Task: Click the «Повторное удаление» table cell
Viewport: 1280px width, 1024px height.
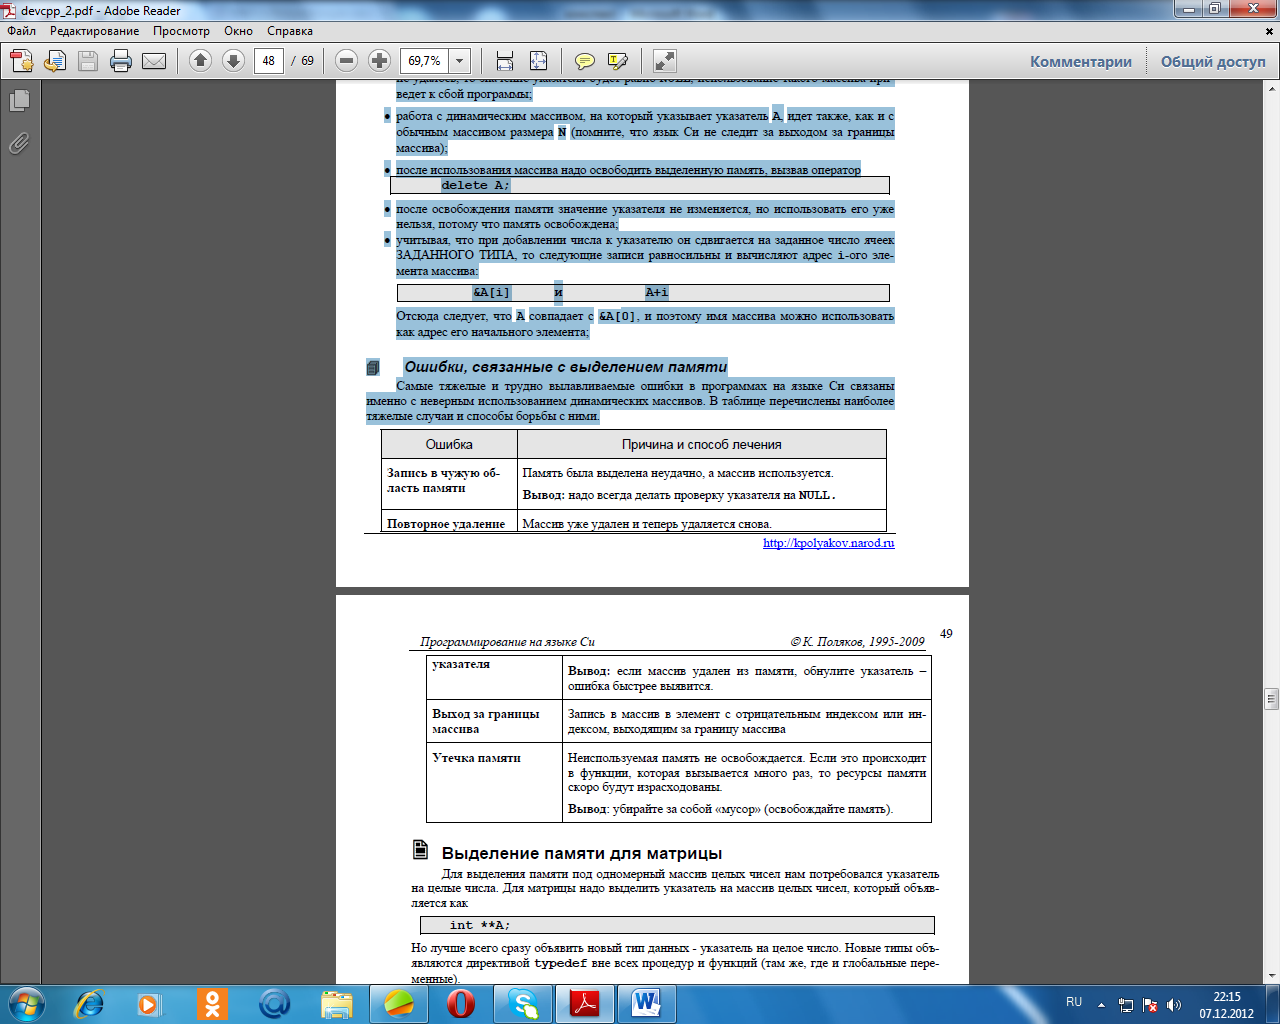Action: point(449,523)
